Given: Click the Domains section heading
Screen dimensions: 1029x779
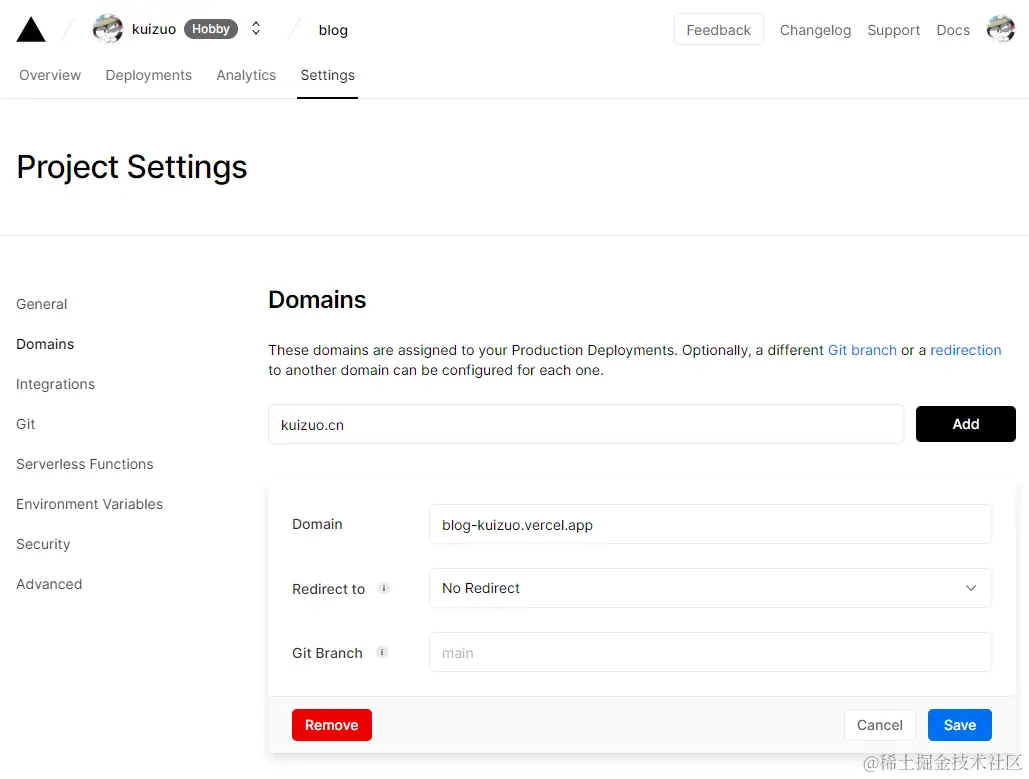Looking at the screenshot, I should 317,299.
